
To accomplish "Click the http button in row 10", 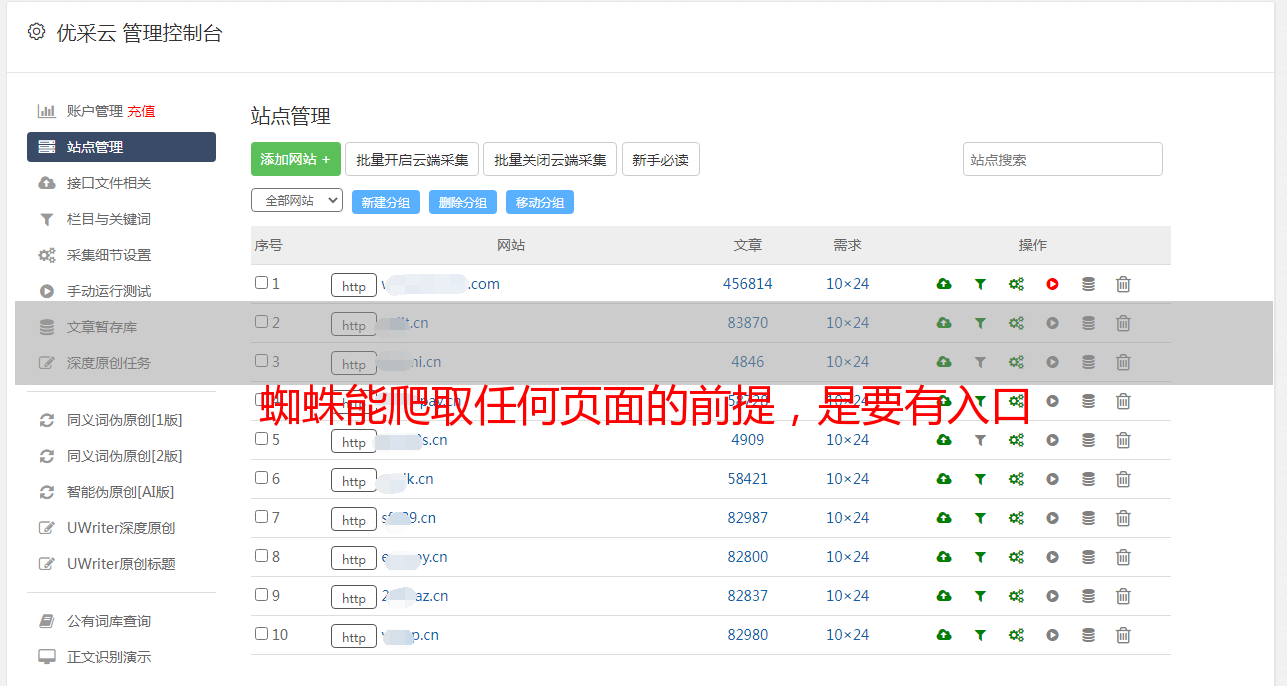I will click(x=354, y=636).
